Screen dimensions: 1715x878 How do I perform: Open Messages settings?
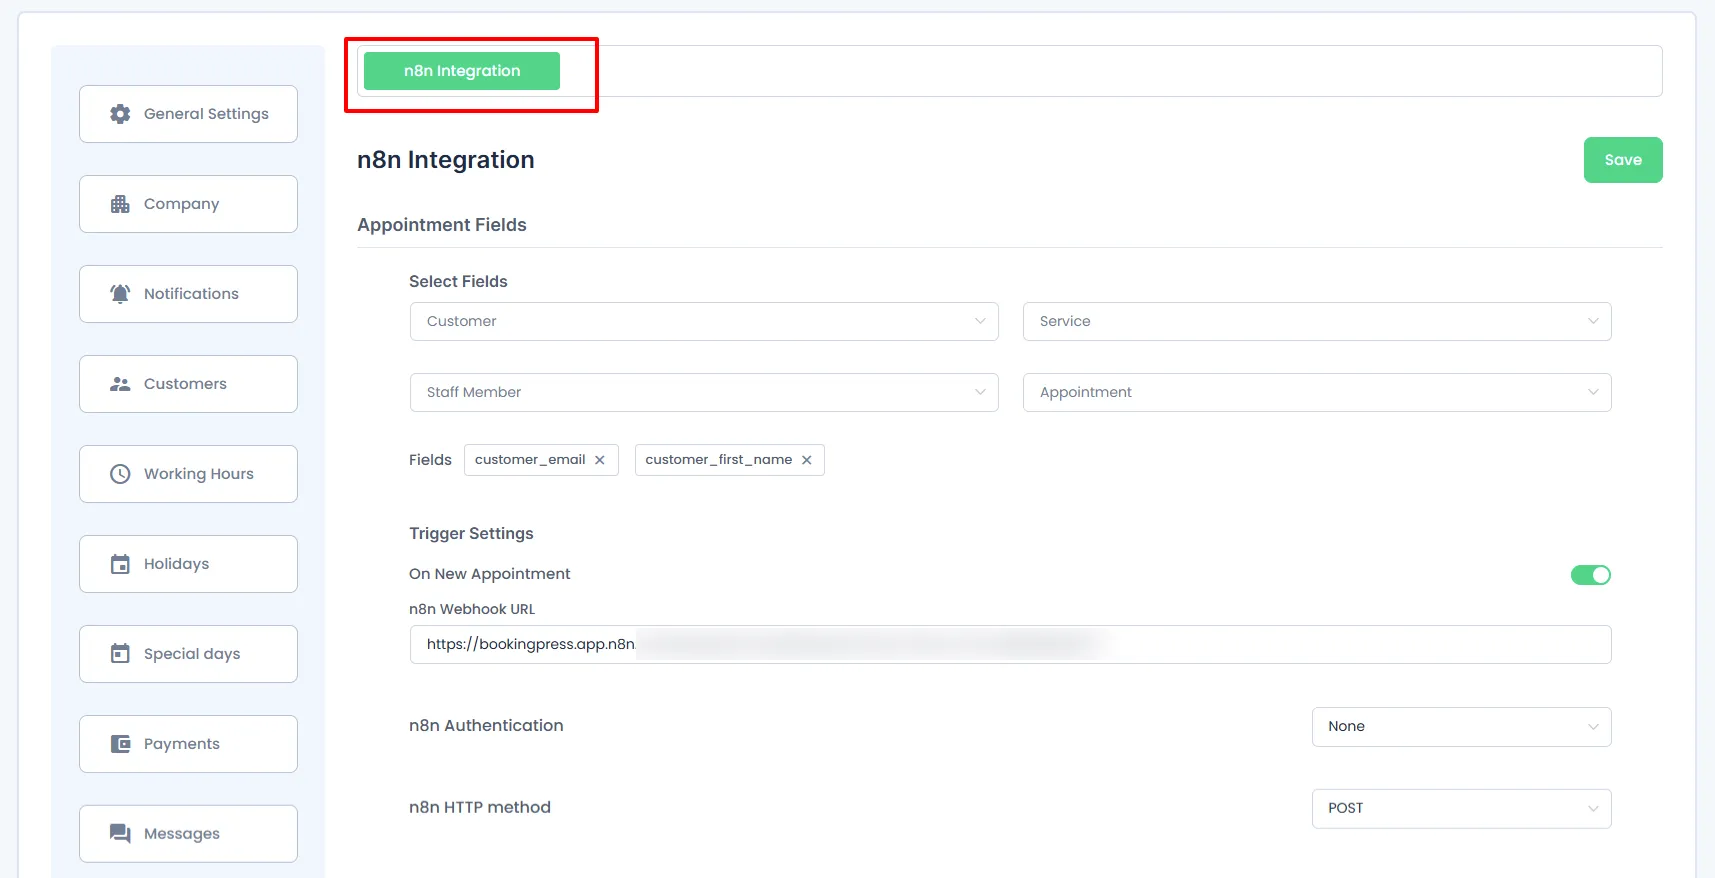pyautogui.click(x=188, y=834)
